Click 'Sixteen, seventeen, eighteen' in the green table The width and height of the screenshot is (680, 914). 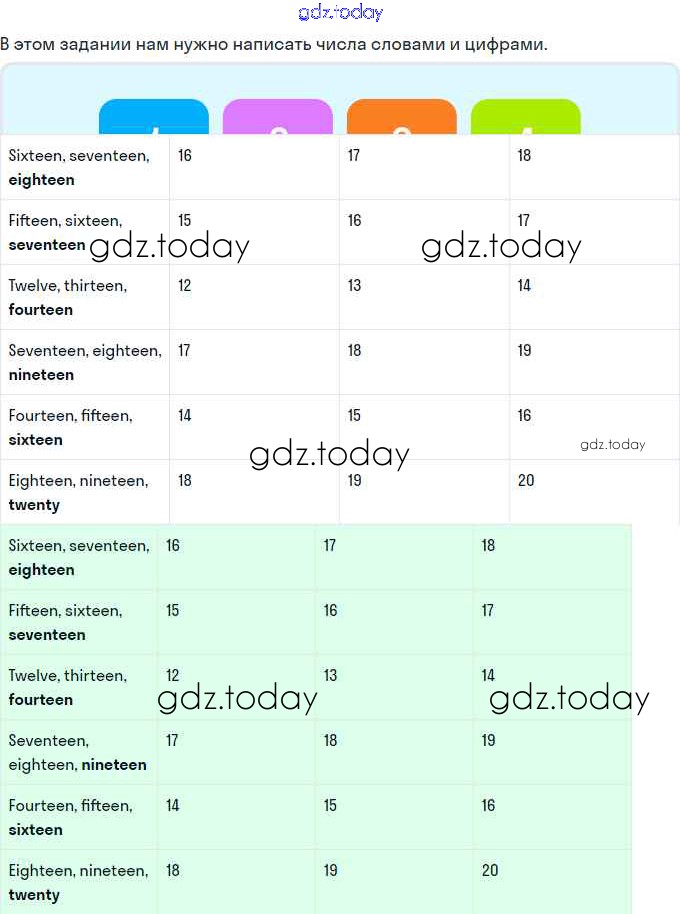coord(79,557)
